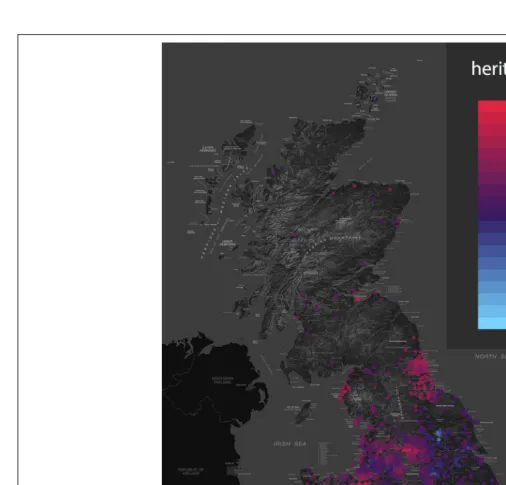506x485 pixels.
Task: Click the NORTHERN IRELAND map label
Action: point(223,380)
